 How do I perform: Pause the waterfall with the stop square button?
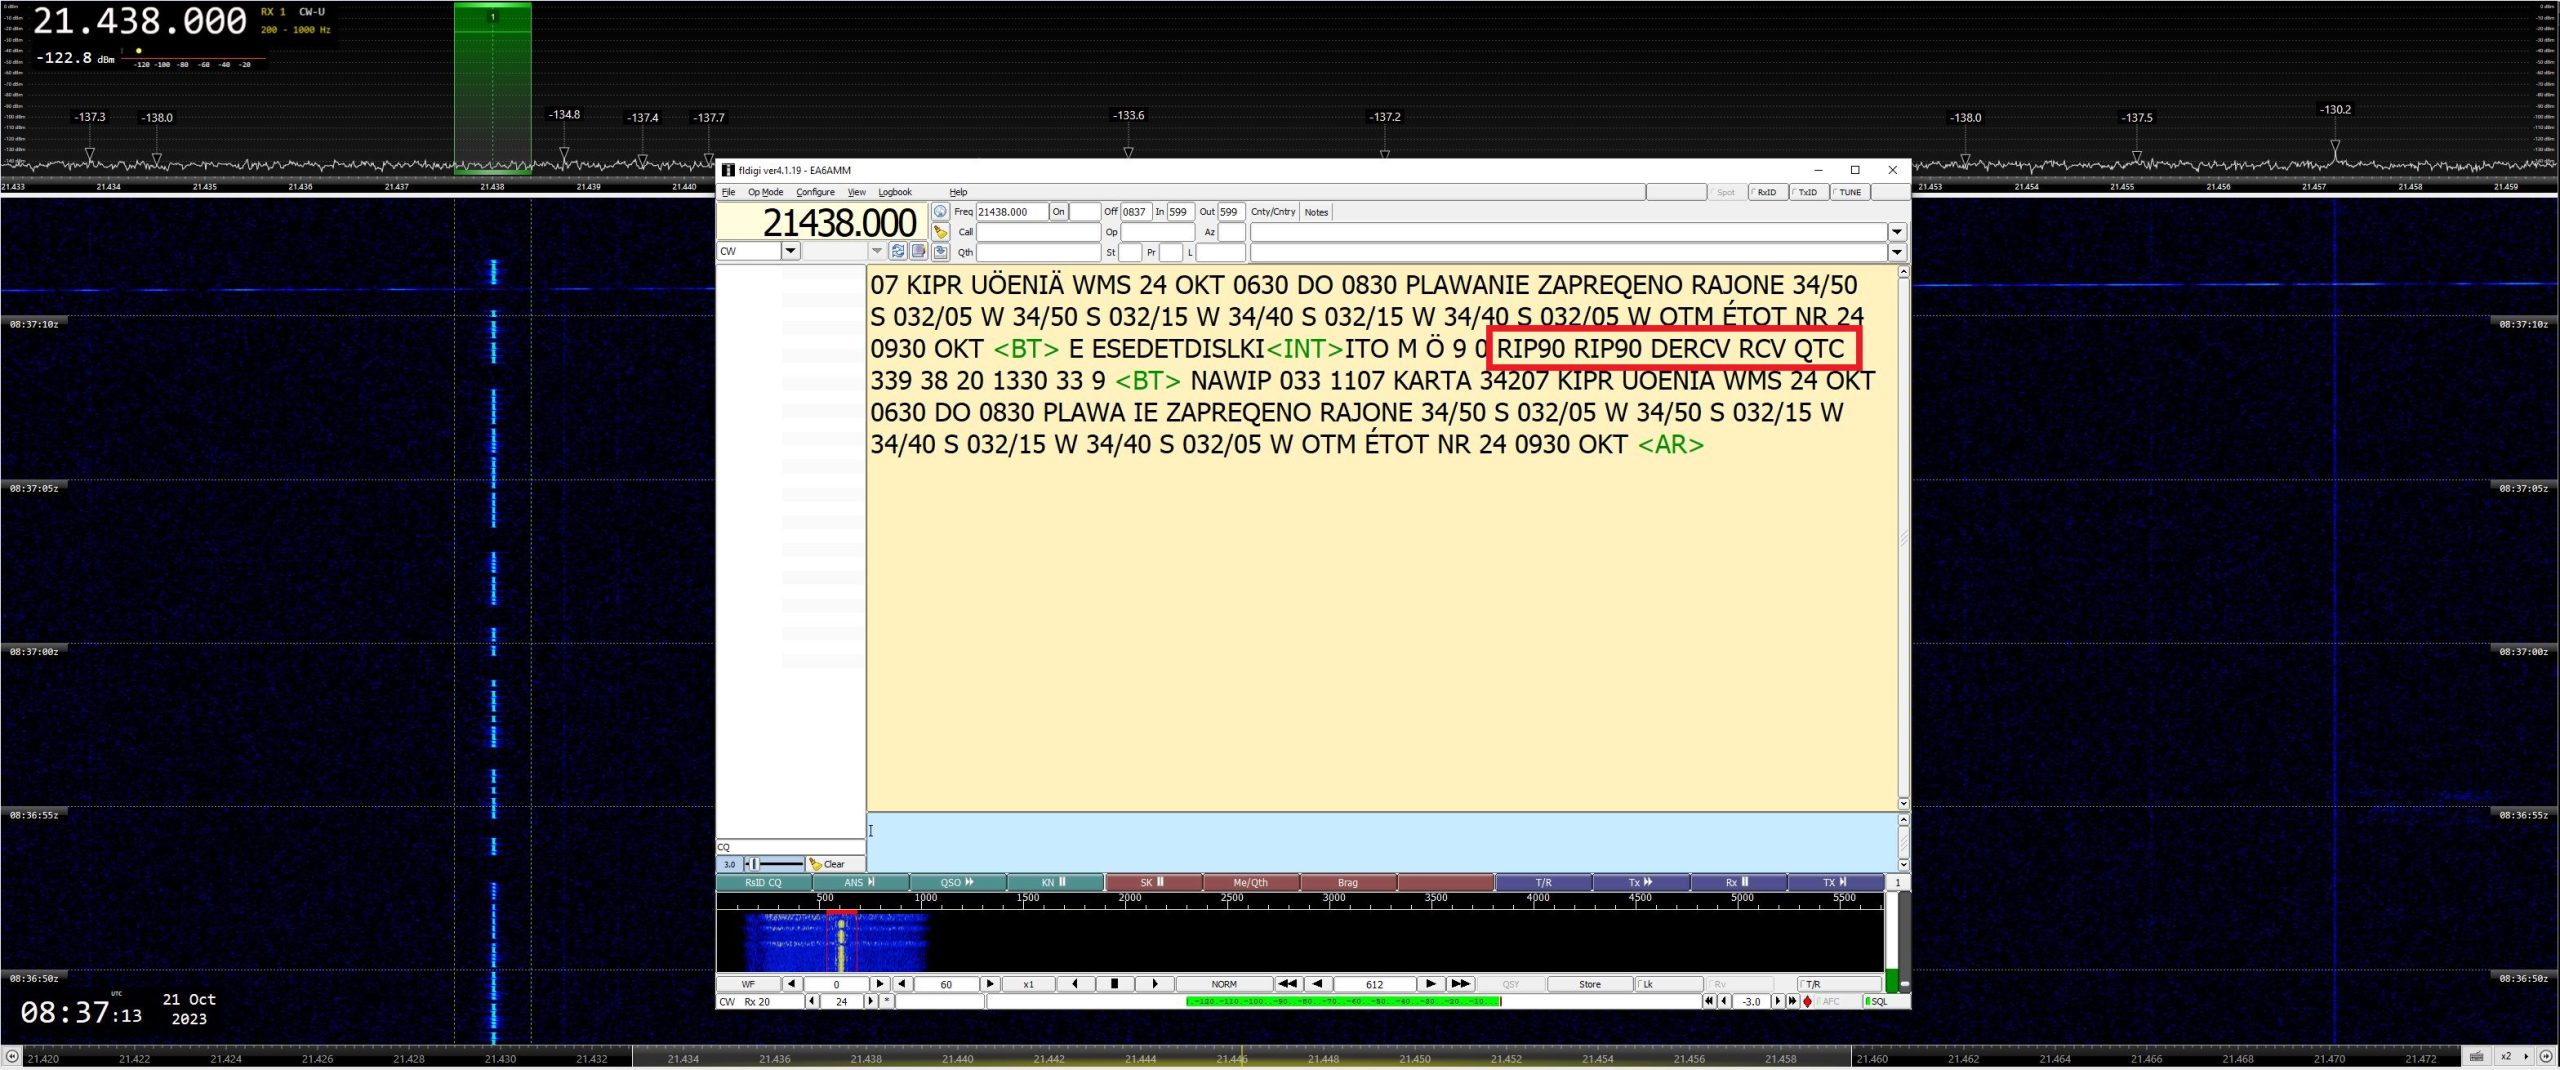point(1114,984)
